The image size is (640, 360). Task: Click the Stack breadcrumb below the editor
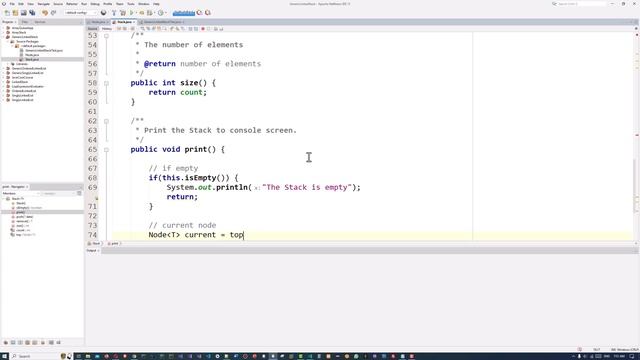coord(95,244)
